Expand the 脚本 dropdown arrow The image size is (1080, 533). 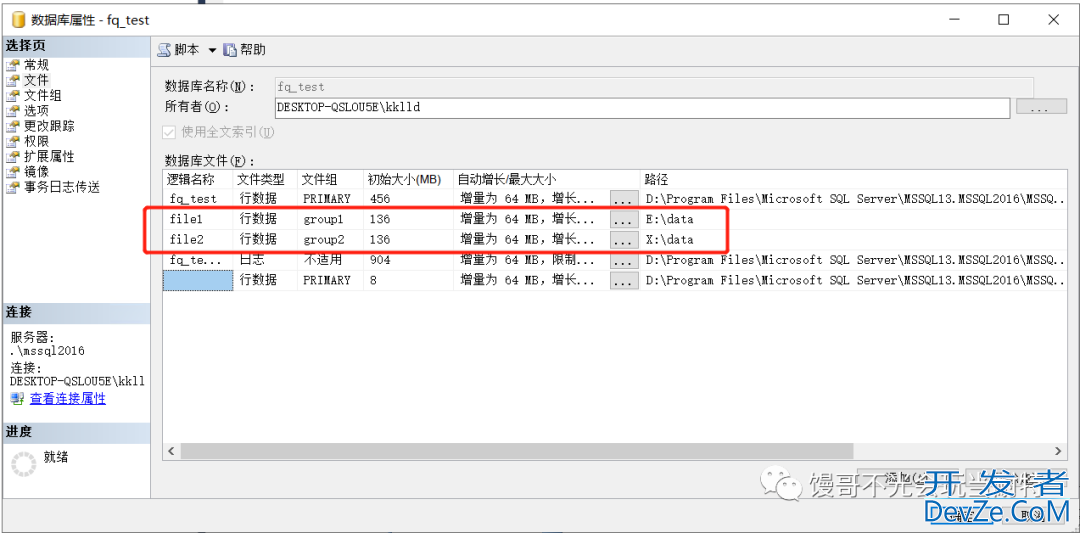click(211, 50)
